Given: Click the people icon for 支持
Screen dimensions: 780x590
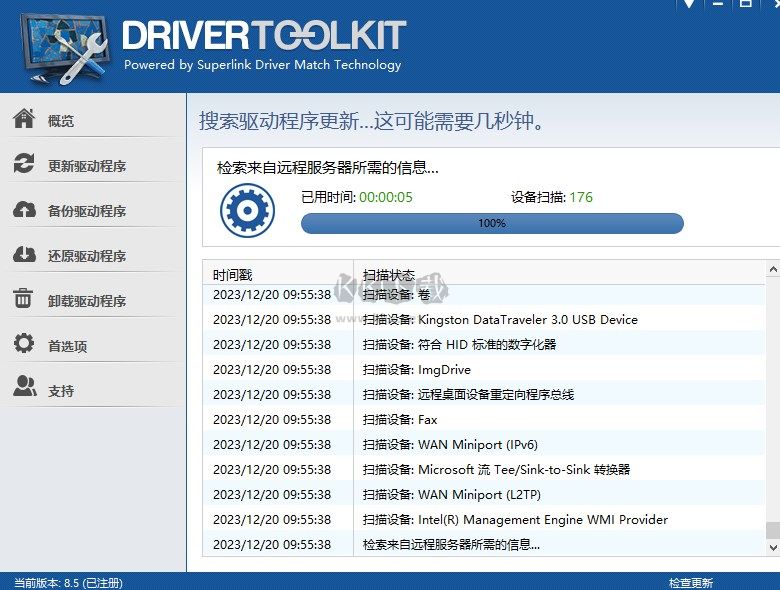Looking at the screenshot, I should click(24, 387).
